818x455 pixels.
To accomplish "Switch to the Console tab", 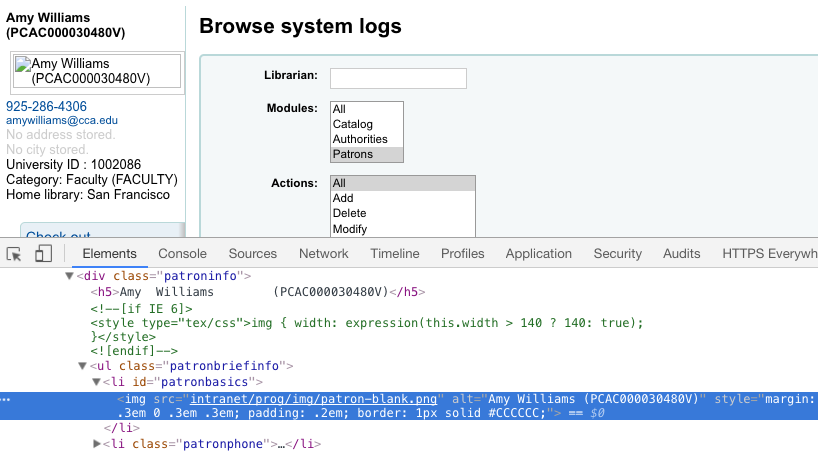I will point(182,254).
